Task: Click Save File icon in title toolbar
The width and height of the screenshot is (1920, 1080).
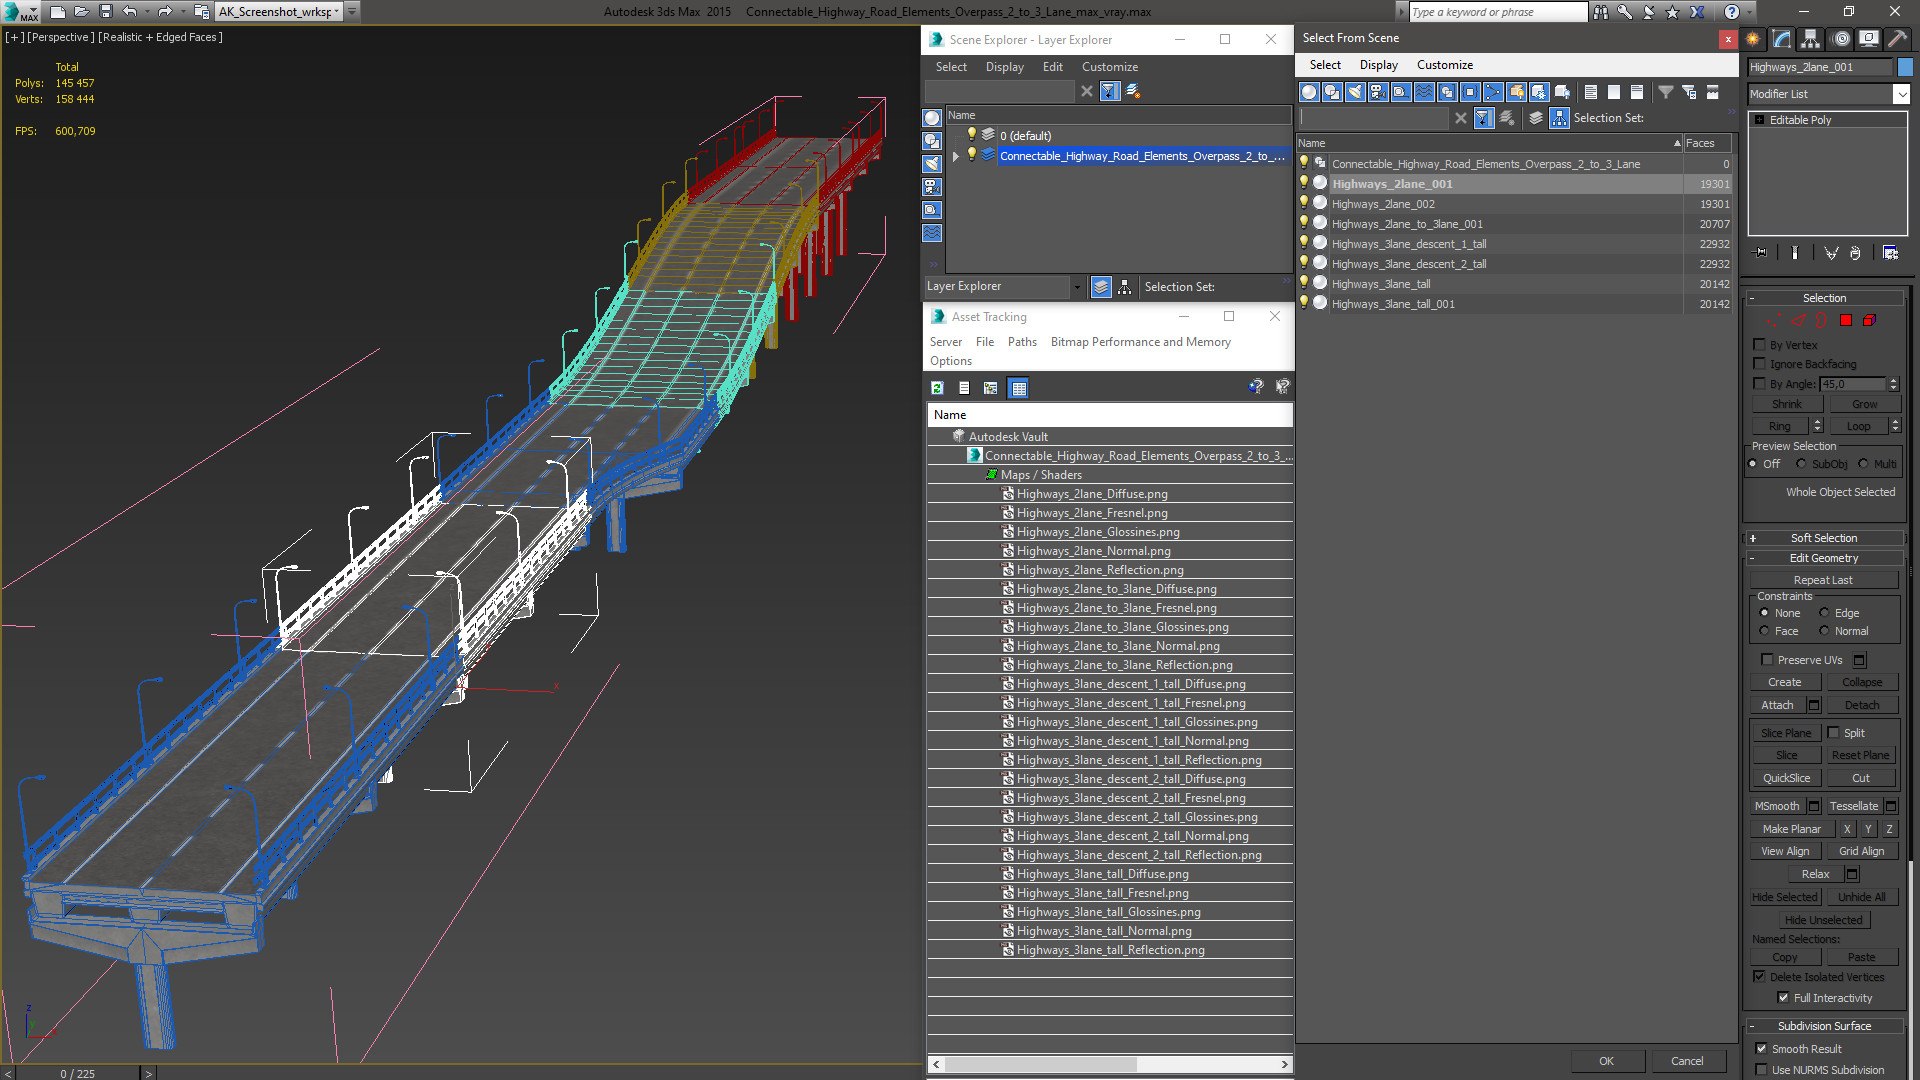Action: (x=105, y=12)
